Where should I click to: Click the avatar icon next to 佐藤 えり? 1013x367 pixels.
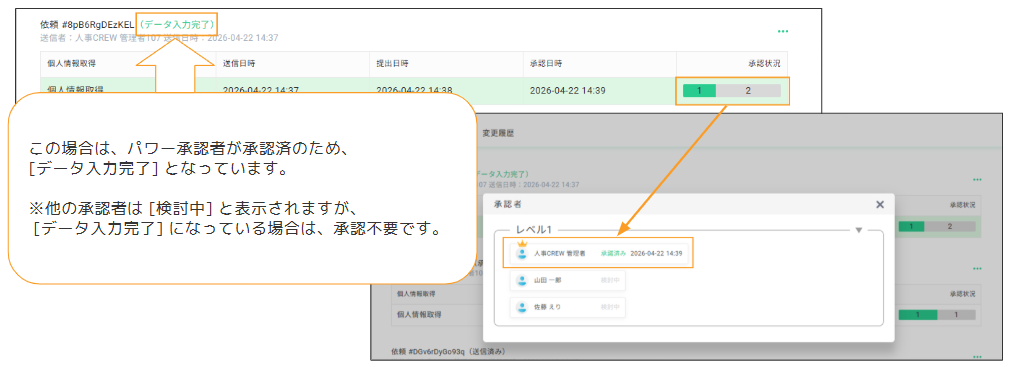click(522, 307)
